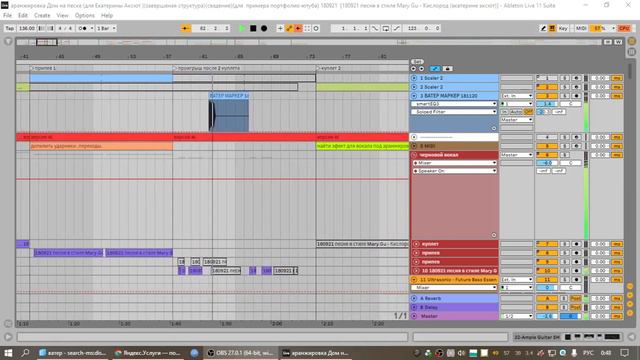The height and width of the screenshot is (360, 640).
Task: Toggle the Returns section selector circle
Action: 630,295
